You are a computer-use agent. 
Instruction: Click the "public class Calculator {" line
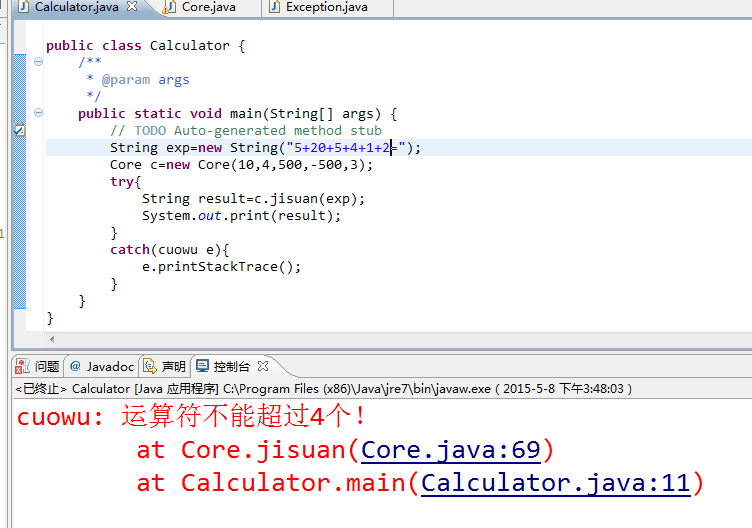point(146,46)
